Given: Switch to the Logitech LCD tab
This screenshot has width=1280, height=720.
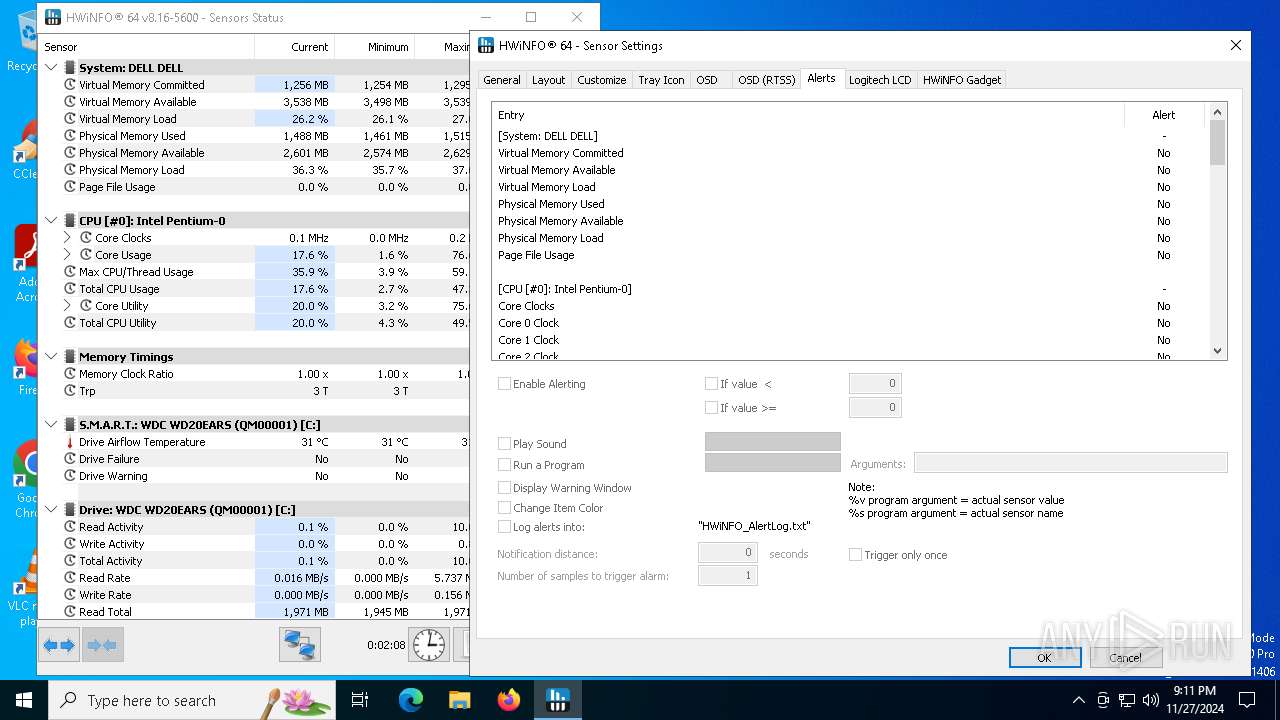Looking at the screenshot, I should click(880, 80).
